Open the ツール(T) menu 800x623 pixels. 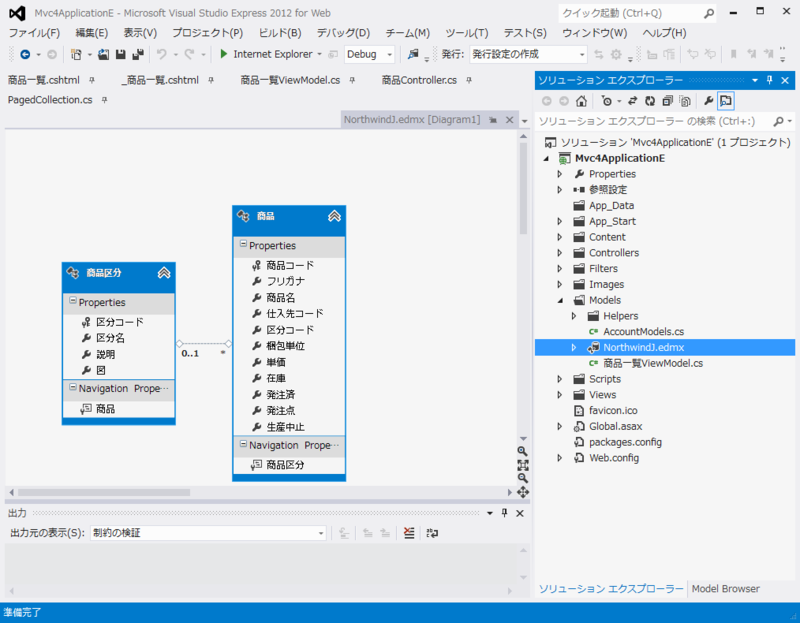pyautogui.click(x=466, y=33)
